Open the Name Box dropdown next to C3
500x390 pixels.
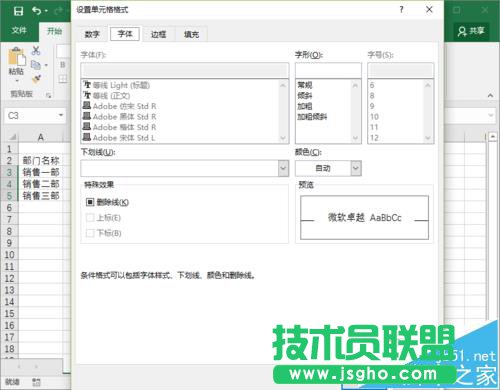(61, 115)
